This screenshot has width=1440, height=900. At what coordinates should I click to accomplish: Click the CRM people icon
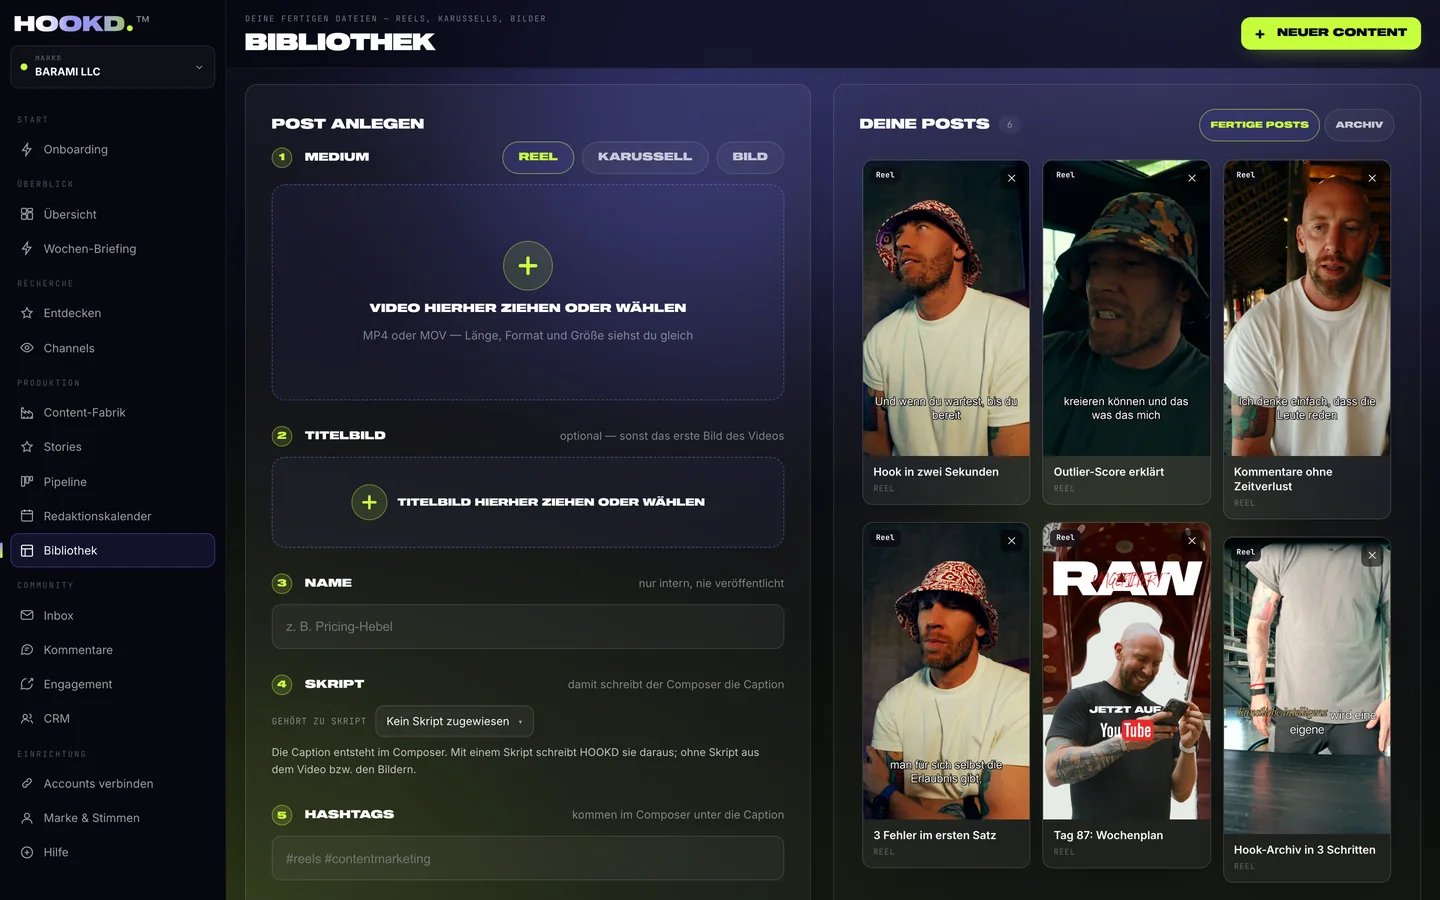point(27,719)
